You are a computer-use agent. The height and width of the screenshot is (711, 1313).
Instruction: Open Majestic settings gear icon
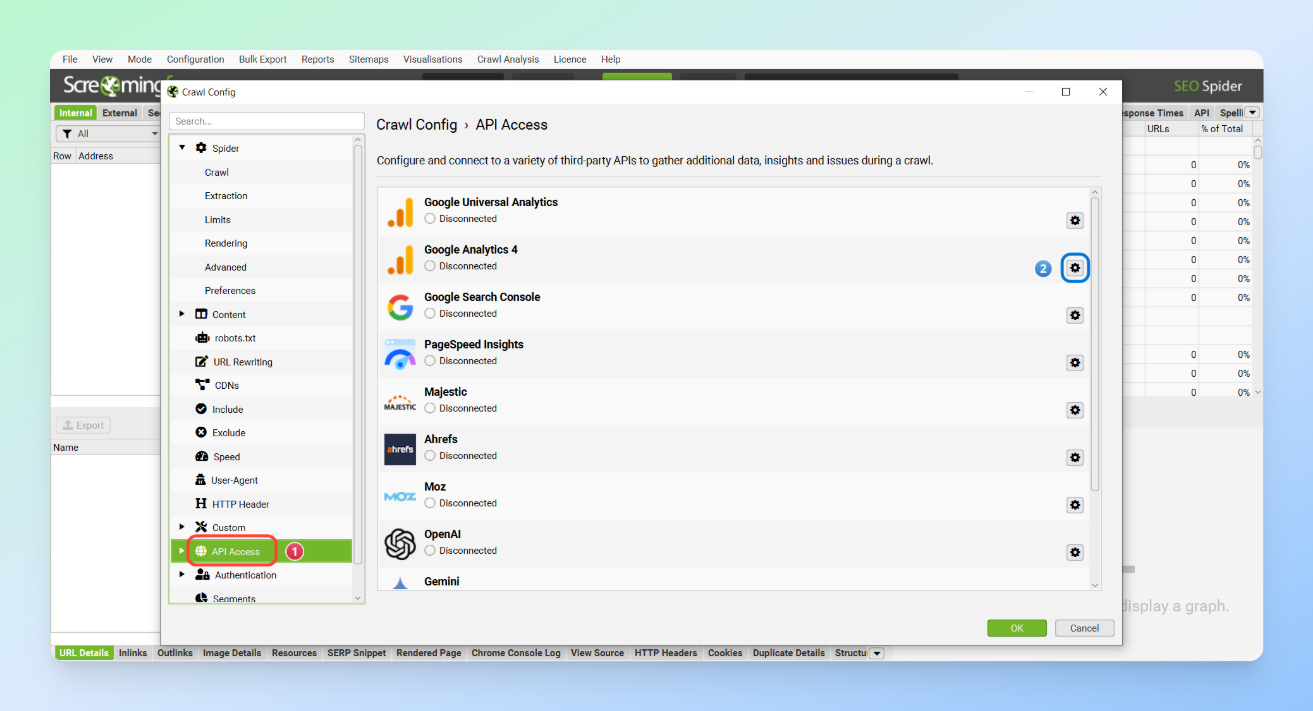1075,410
